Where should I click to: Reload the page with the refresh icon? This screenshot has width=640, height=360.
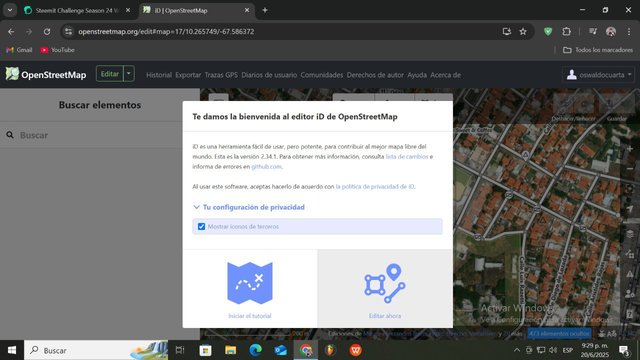click(x=47, y=31)
